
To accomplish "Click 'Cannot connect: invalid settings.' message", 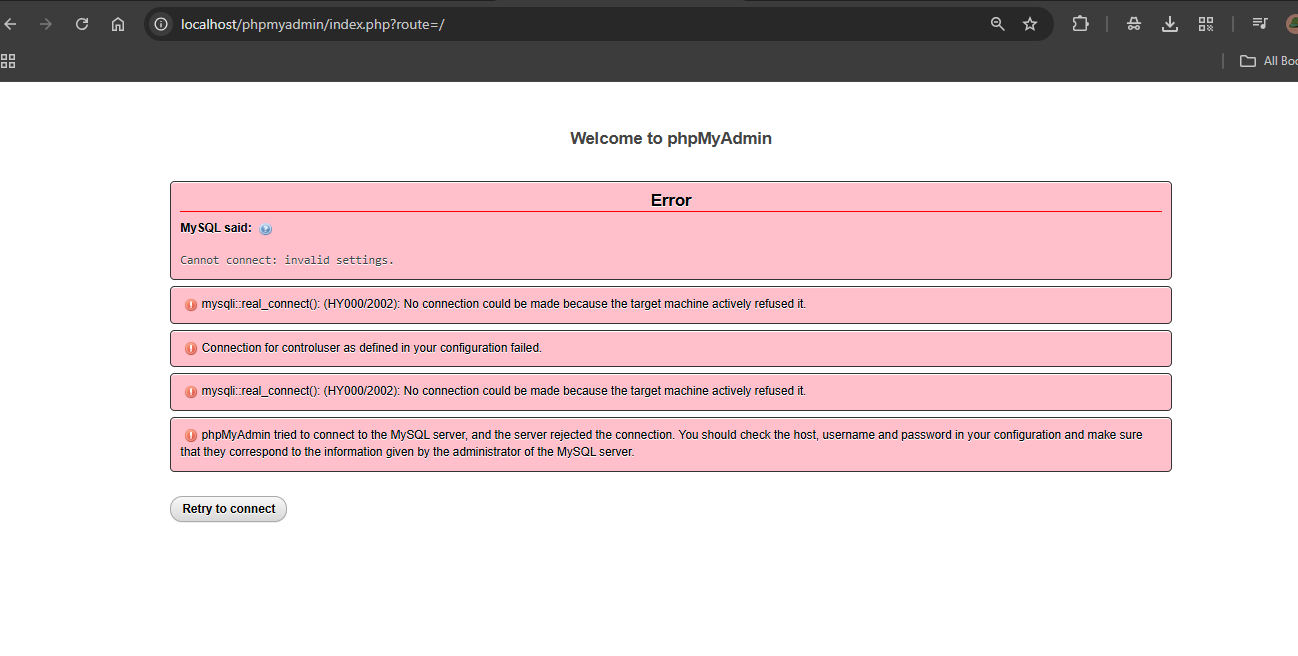I will 287,260.
